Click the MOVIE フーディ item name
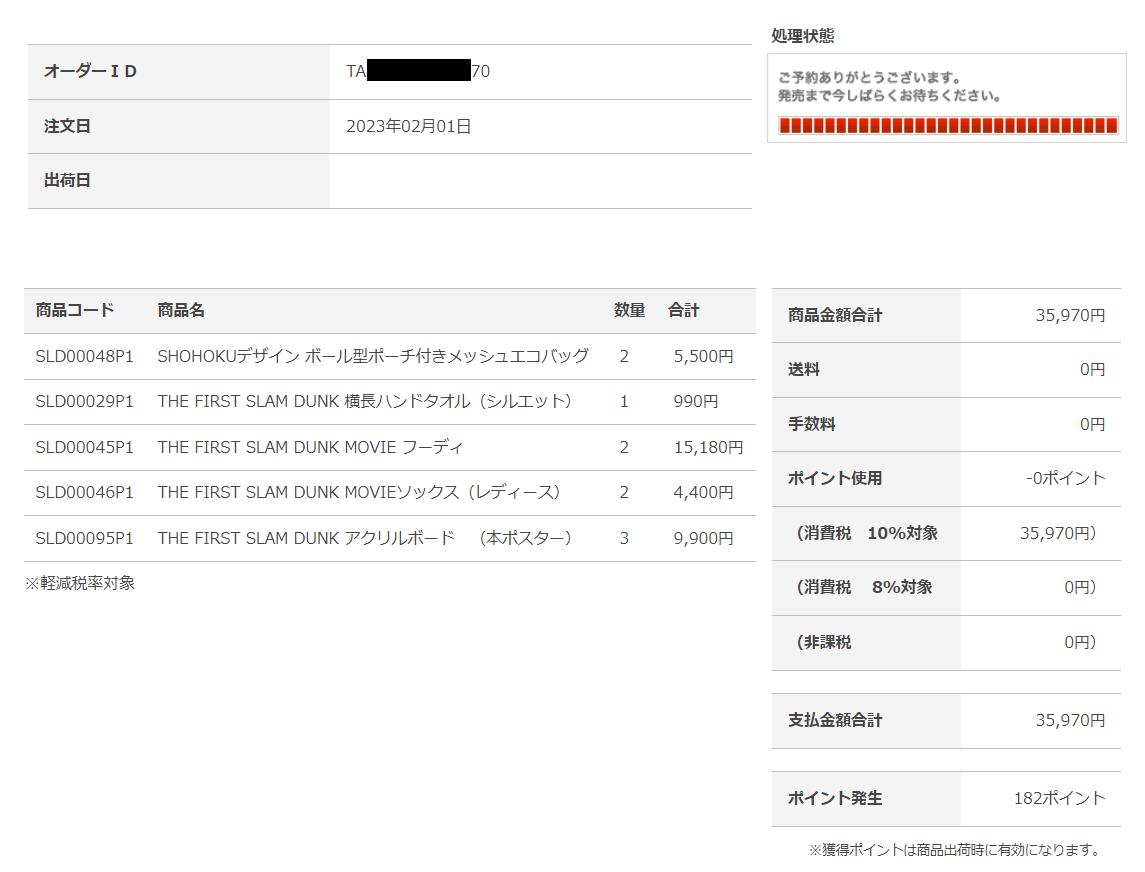This screenshot has width=1145, height=872. (x=310, y=447)
